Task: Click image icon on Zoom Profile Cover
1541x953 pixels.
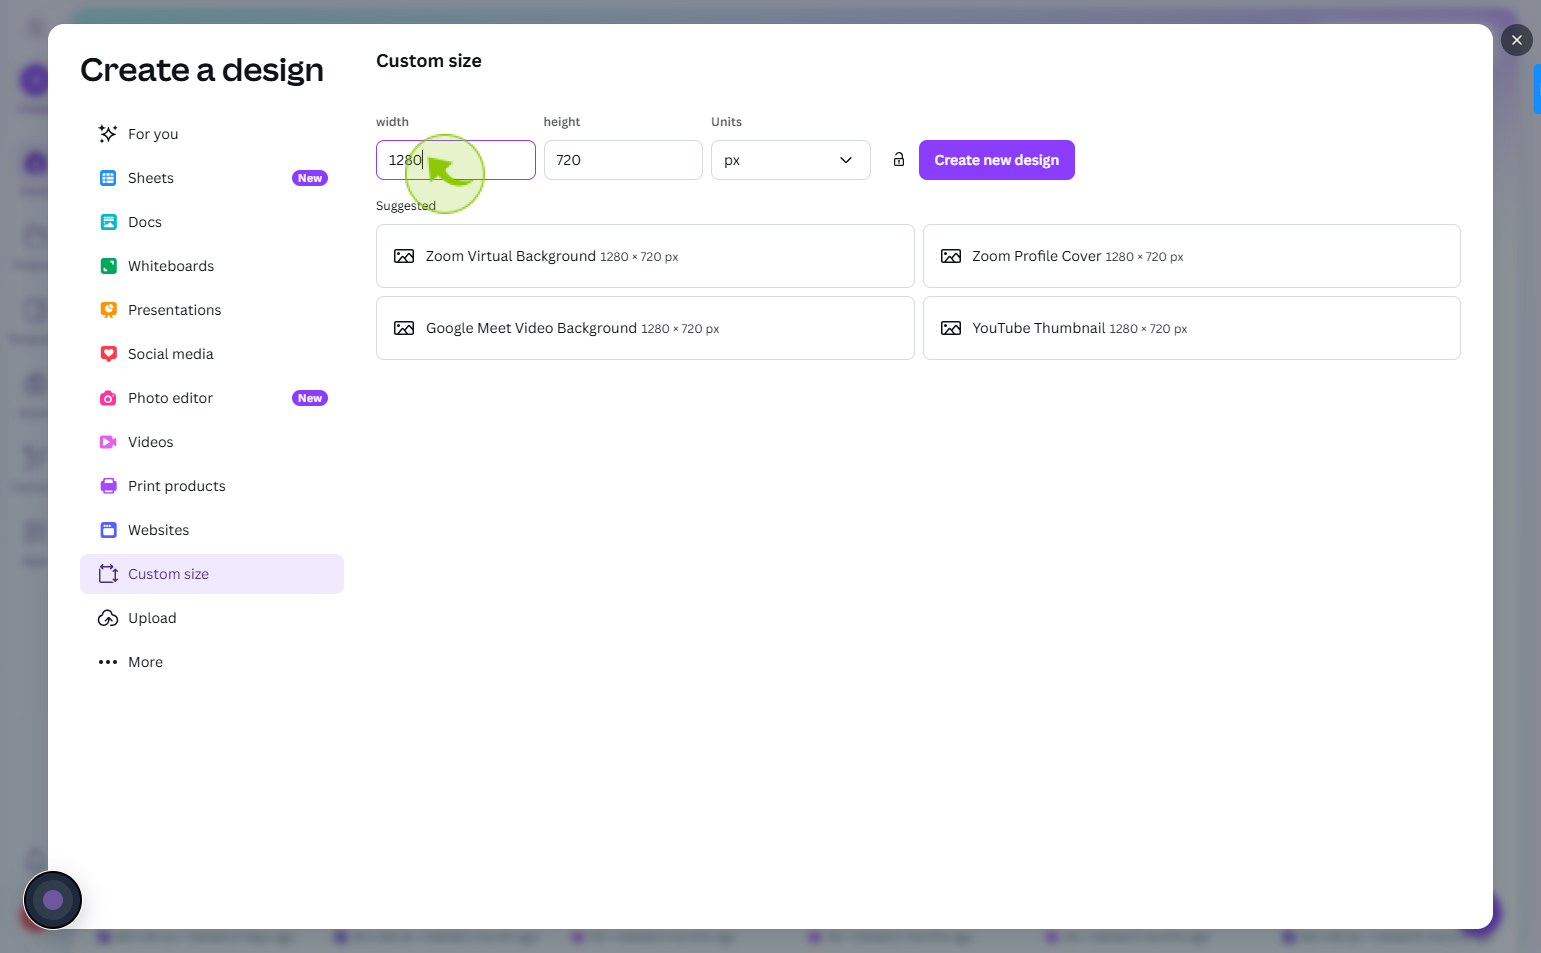Action: click(x=951, y=256)
